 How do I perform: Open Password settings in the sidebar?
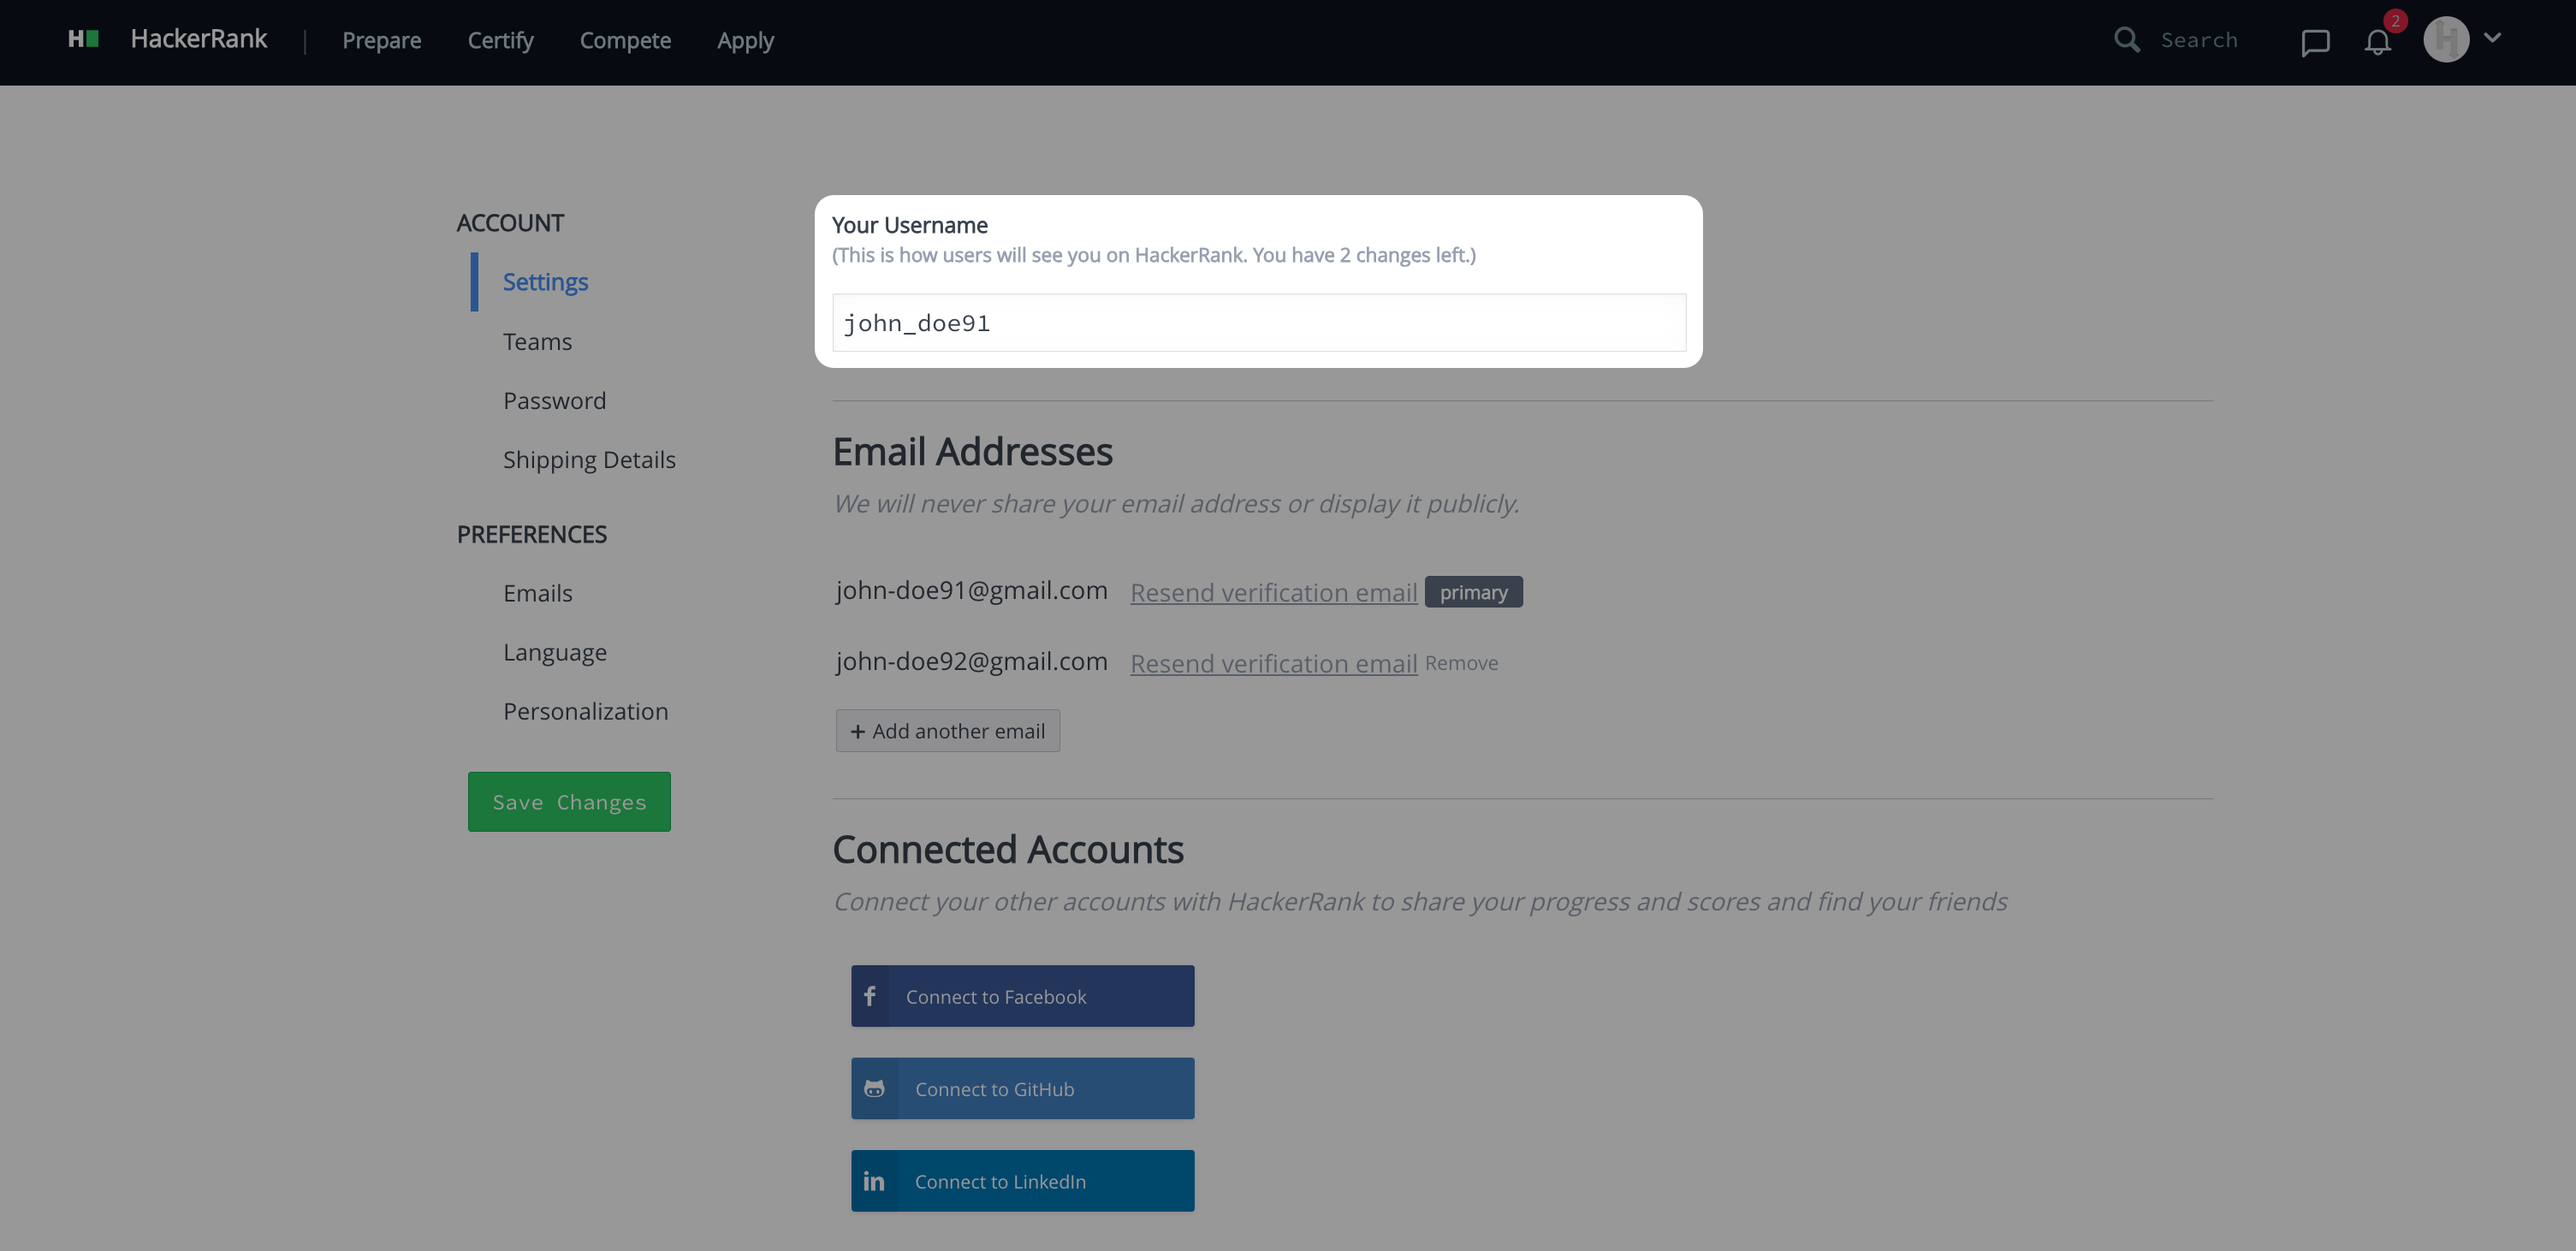pyautogui.click(x=555, y=401)
